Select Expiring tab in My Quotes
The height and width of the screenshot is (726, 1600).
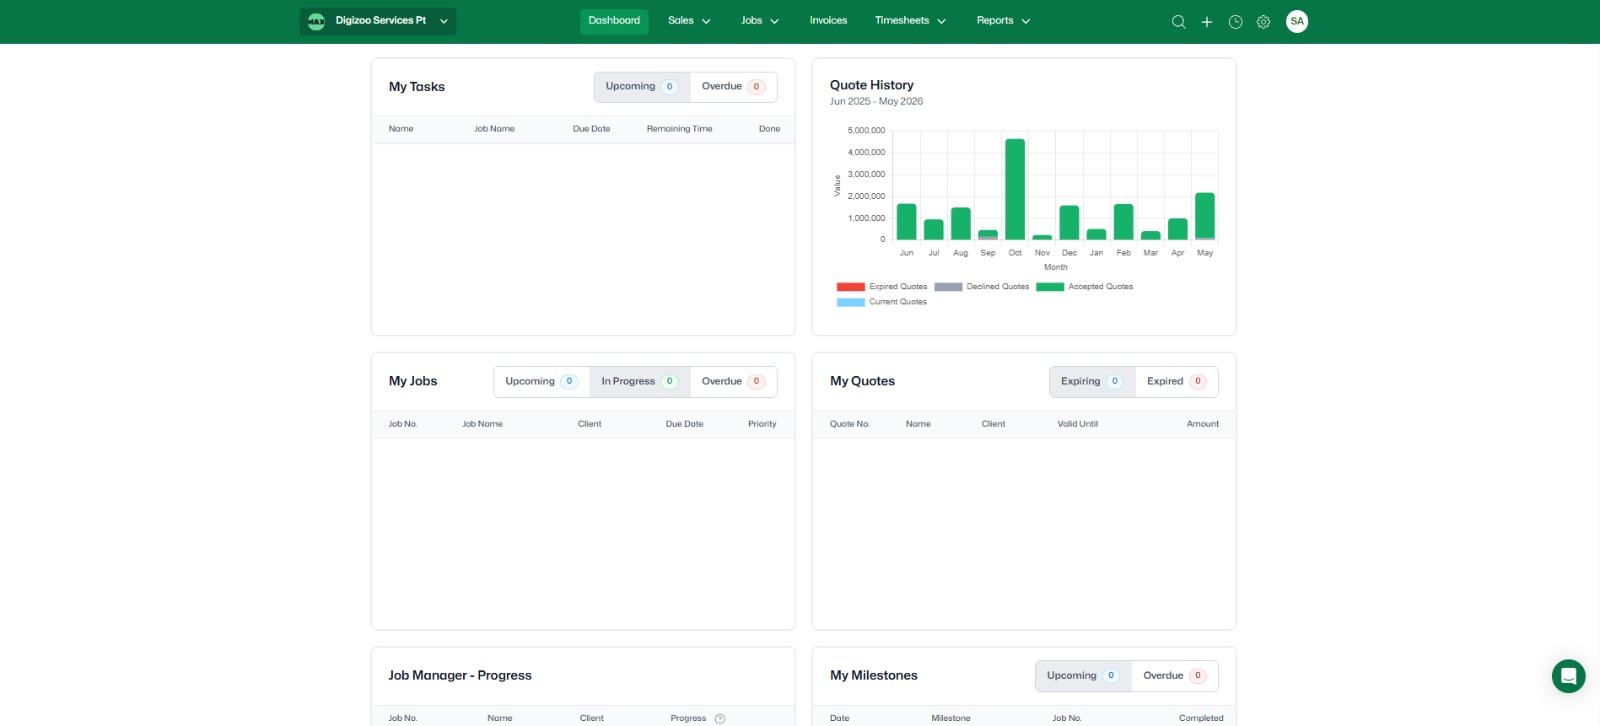coord(1092,381)
